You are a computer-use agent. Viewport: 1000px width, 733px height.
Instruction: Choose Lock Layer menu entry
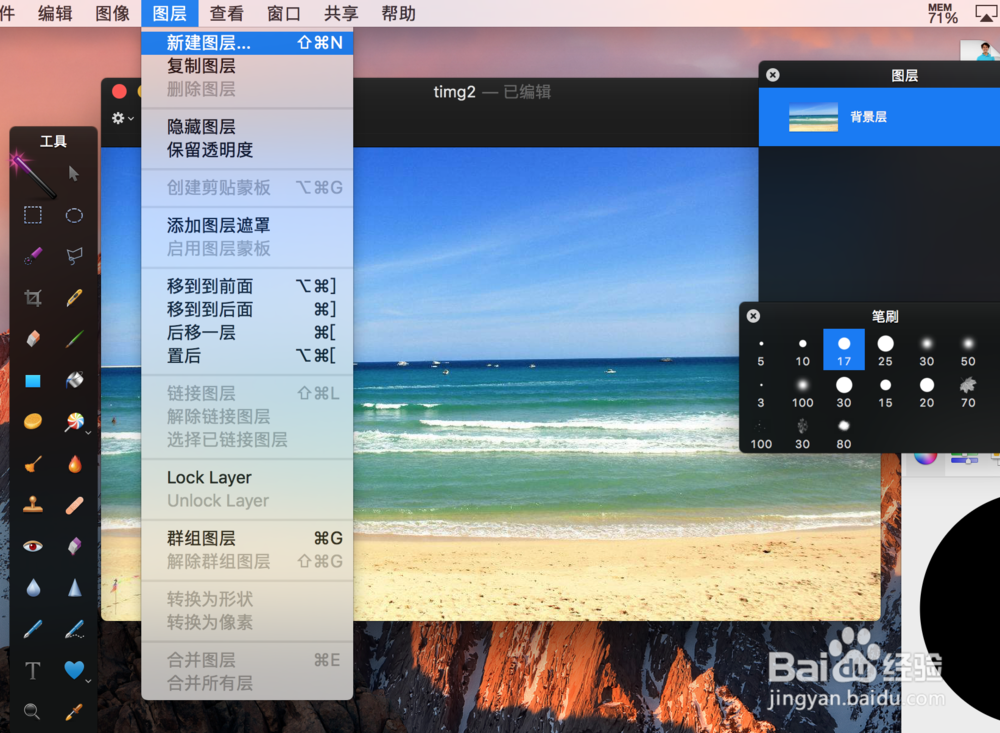[x=247, y=477]
